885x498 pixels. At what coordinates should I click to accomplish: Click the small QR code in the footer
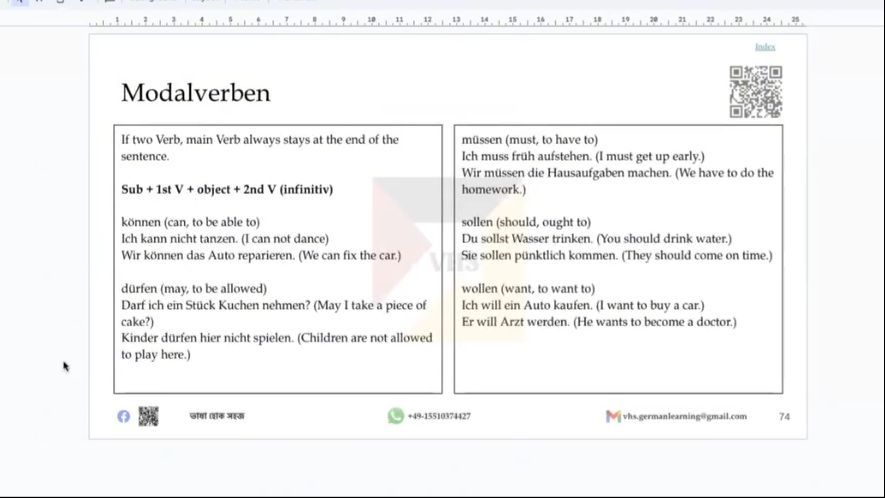pyautogui.click(x=148, y=416)
